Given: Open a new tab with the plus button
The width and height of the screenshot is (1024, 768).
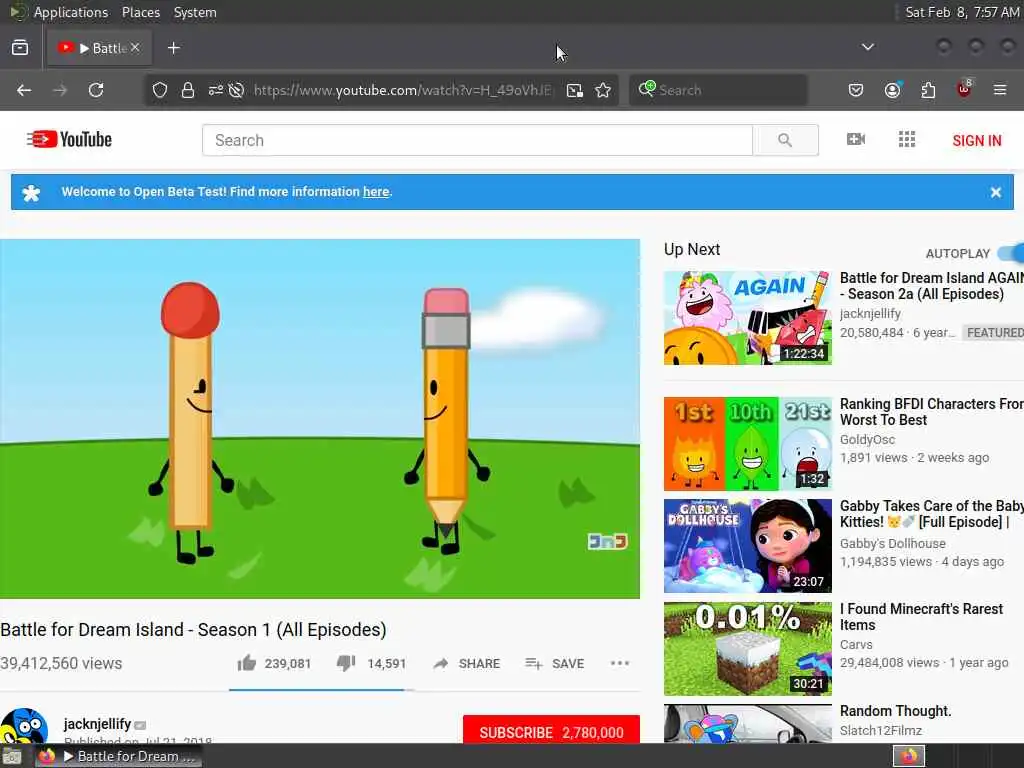Looking at the screenshot, I should (174, 48).
